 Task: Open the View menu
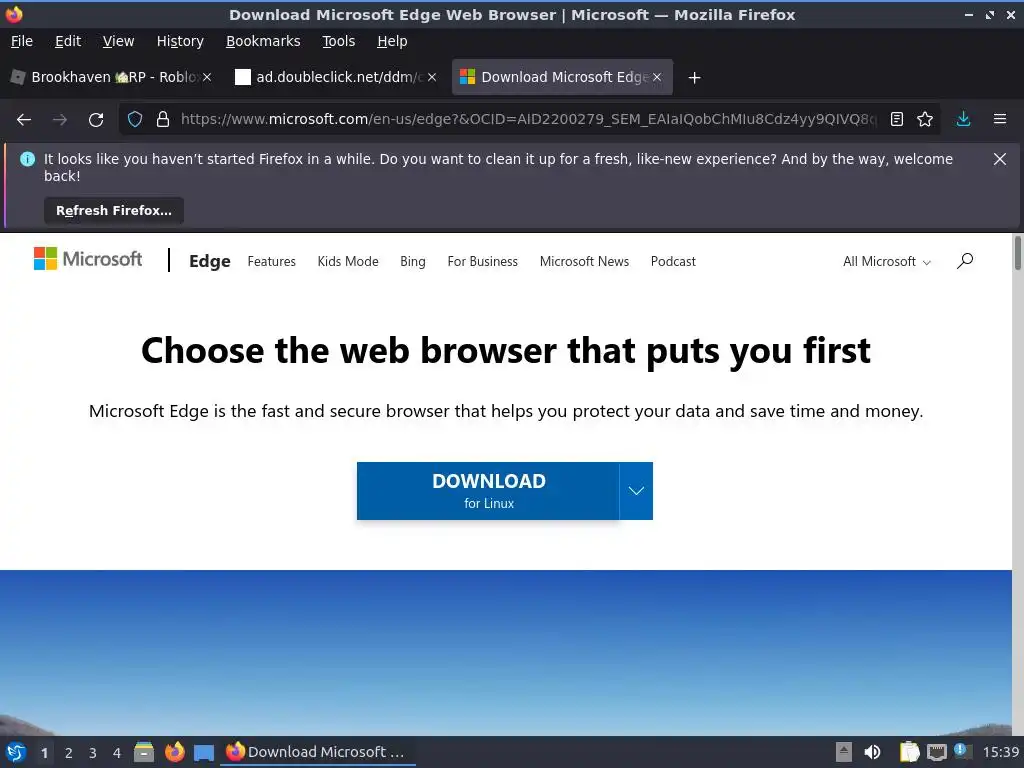tap(118, 41)
